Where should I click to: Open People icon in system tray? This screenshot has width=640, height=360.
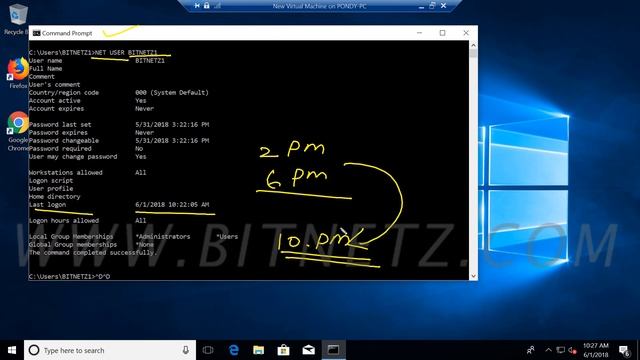click(531, 350)
